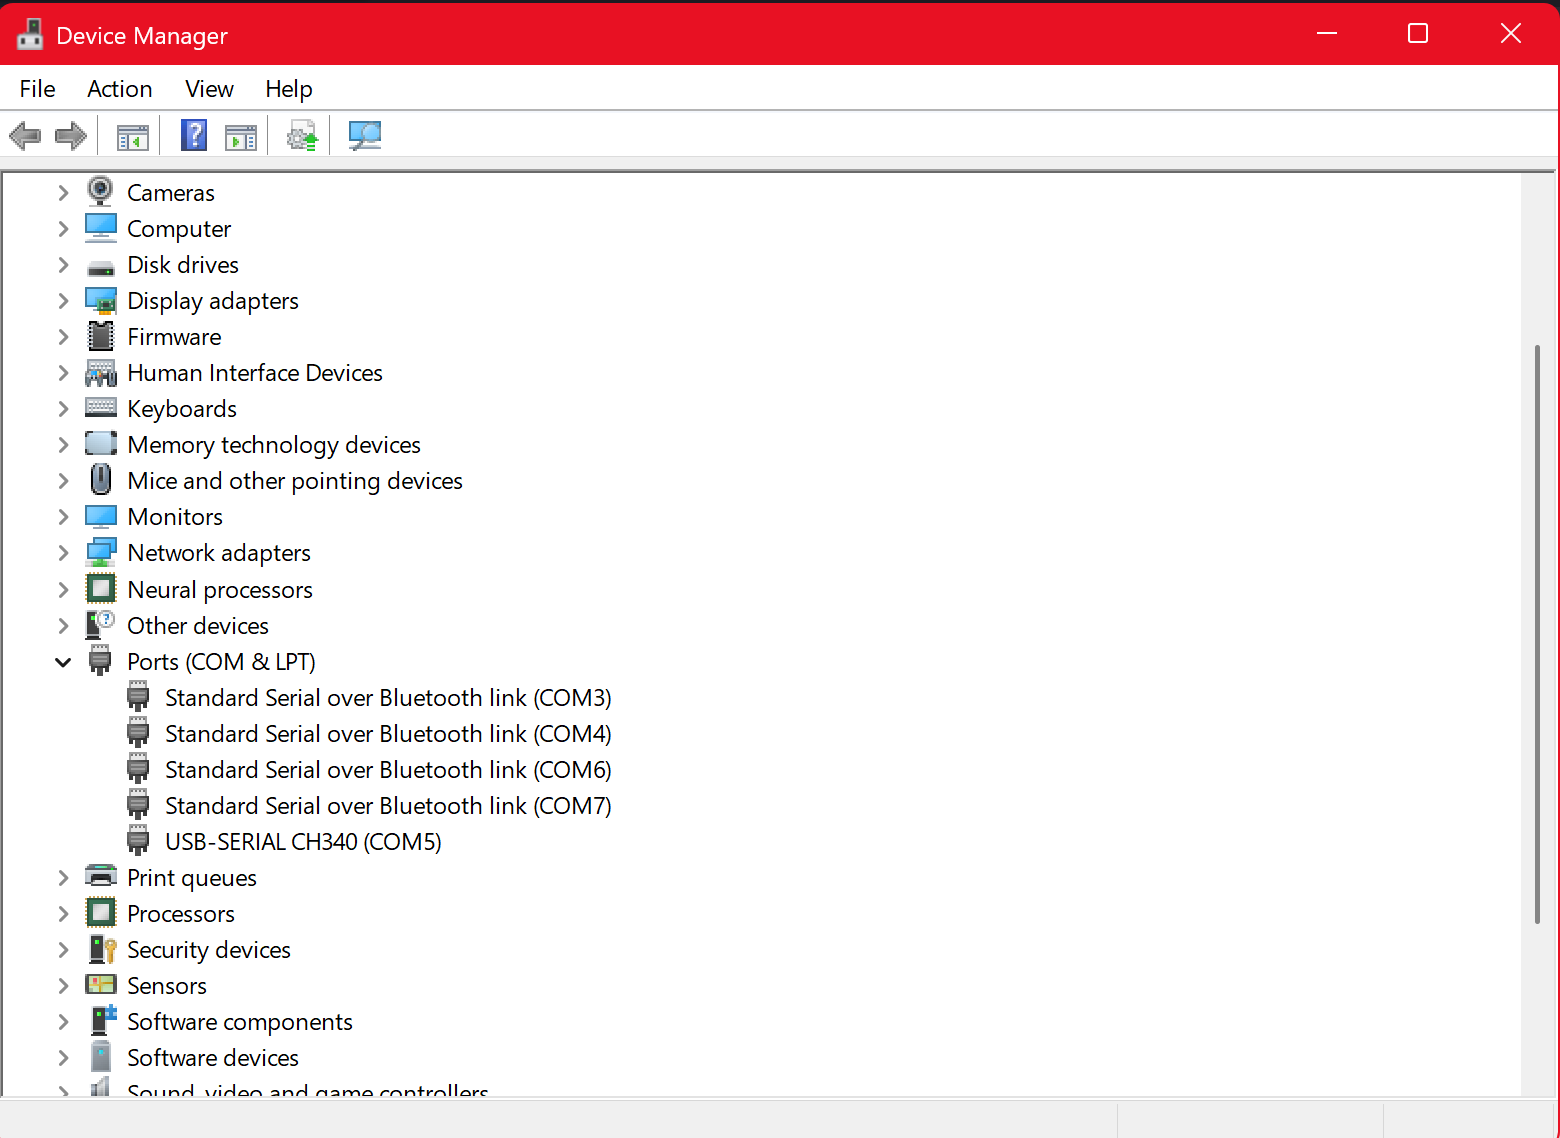Select the USB-SERIAL CH340 (COM5) port icon
Viewport: 1560px width, 1138px height.
click(138, 842)
